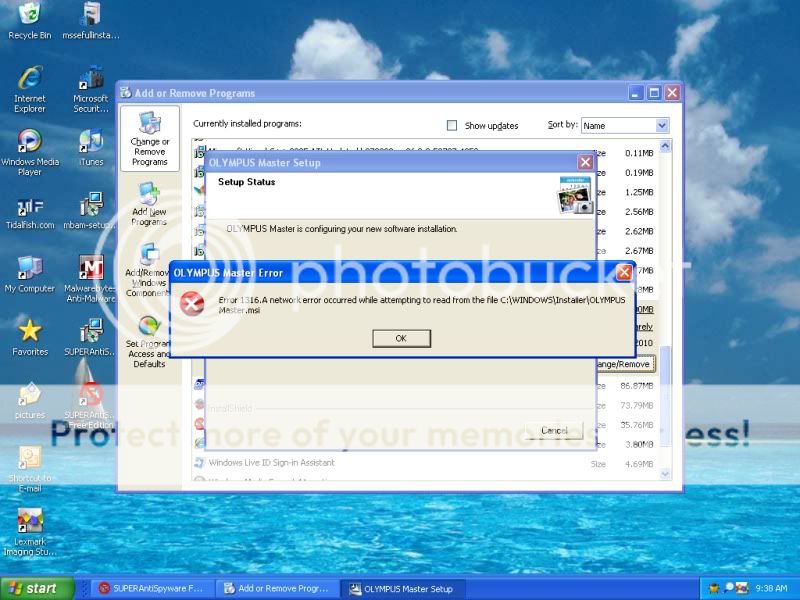Screen dimensions: 800x600
Task: Maximize the Add or Remove Programs window
Action: 654,93
